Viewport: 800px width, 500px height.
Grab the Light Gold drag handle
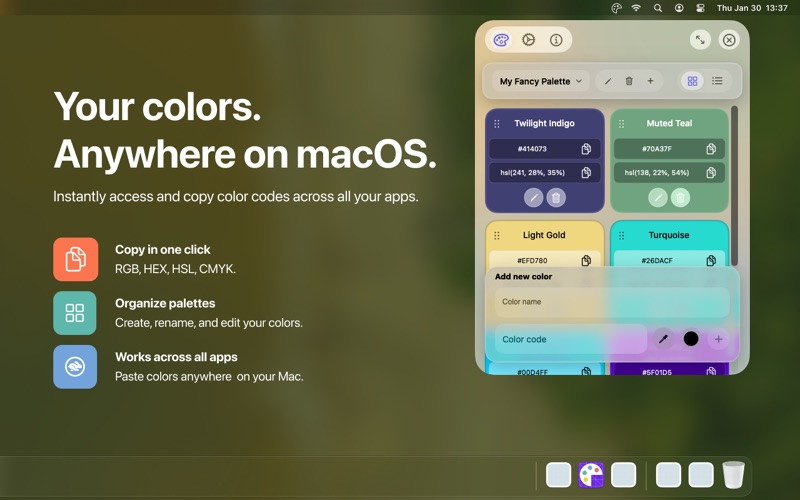pyautogui.click(x=497, y=236)
